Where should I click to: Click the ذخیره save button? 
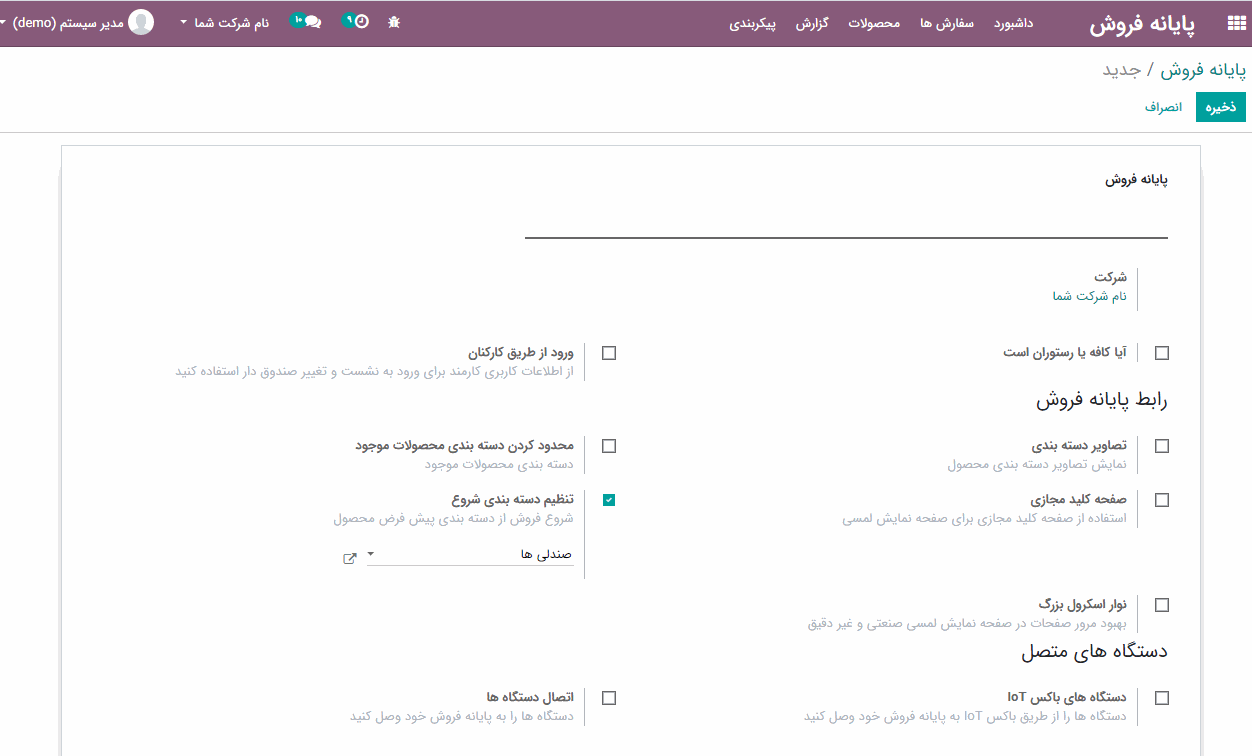1220,106
